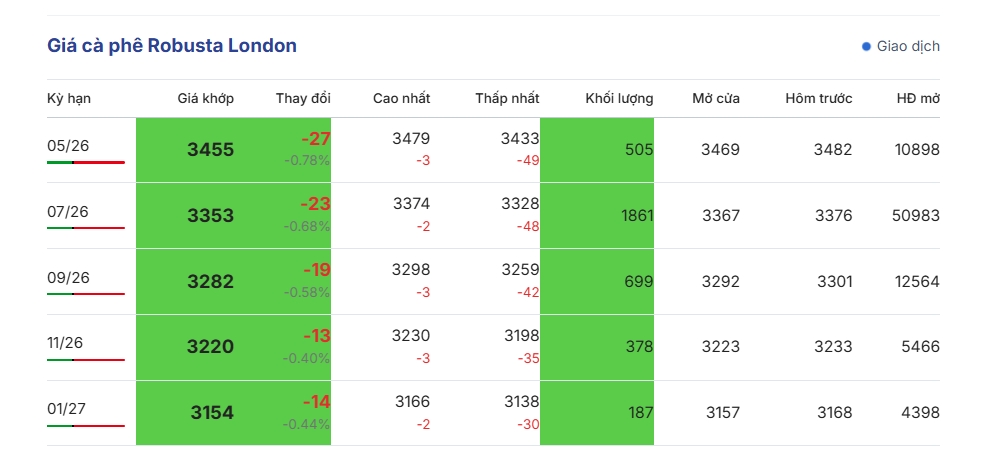
Task: Click the matched price 3455 cell
Action: click(x=210, y=150)
